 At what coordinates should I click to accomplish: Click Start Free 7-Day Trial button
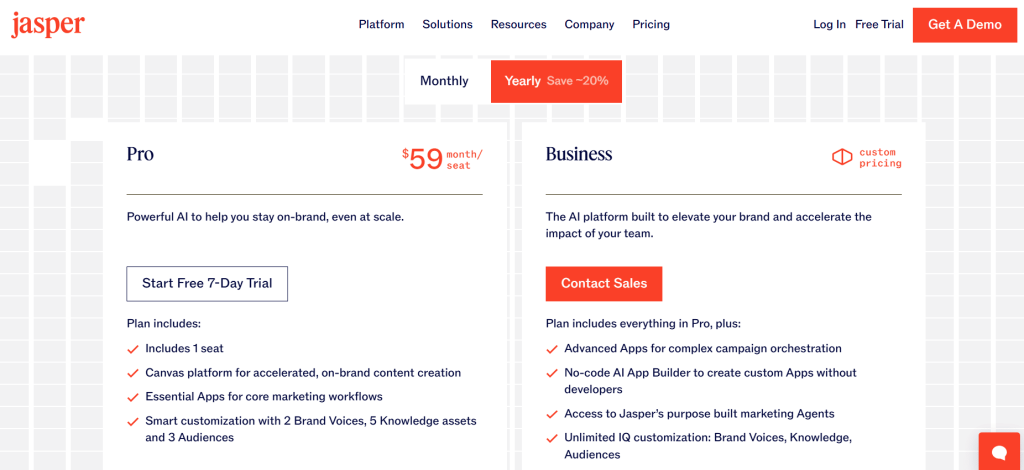[x=207, y=284]
